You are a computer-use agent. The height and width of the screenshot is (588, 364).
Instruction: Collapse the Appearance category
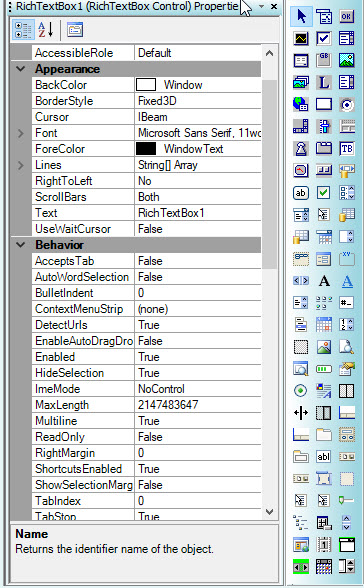click(x=21, y=69)
